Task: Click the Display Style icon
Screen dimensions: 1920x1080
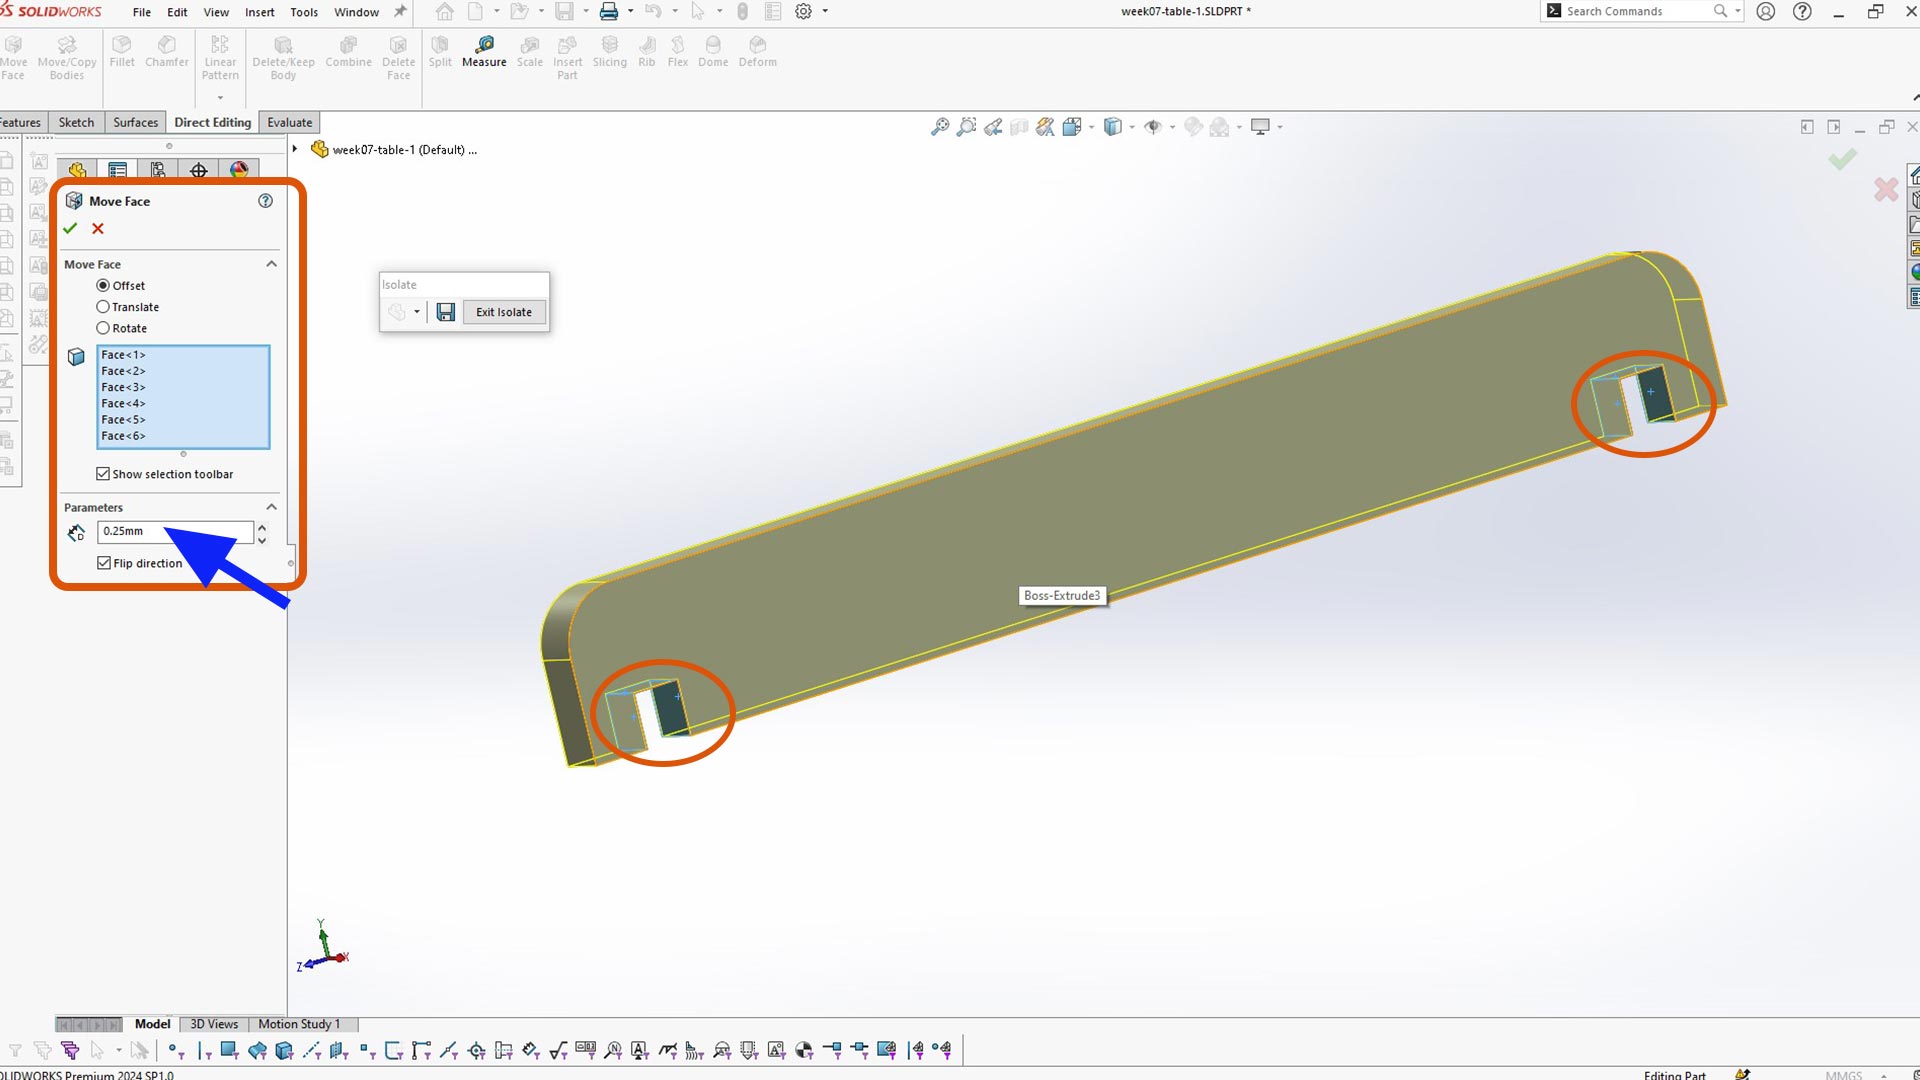Action: [x=1112, y=127]
